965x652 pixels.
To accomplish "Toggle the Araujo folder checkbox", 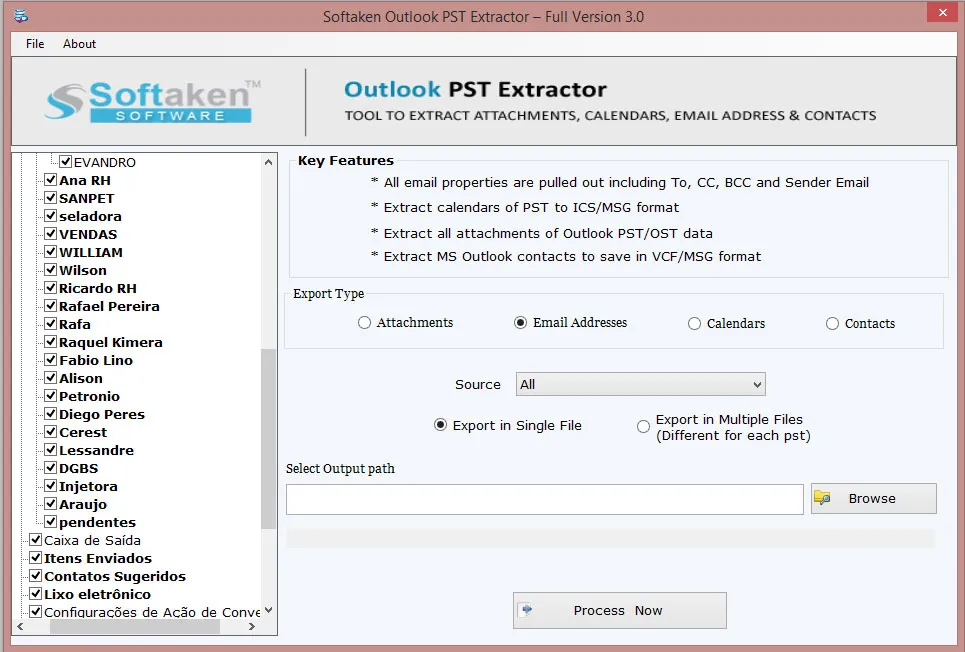I will (51, 504).
